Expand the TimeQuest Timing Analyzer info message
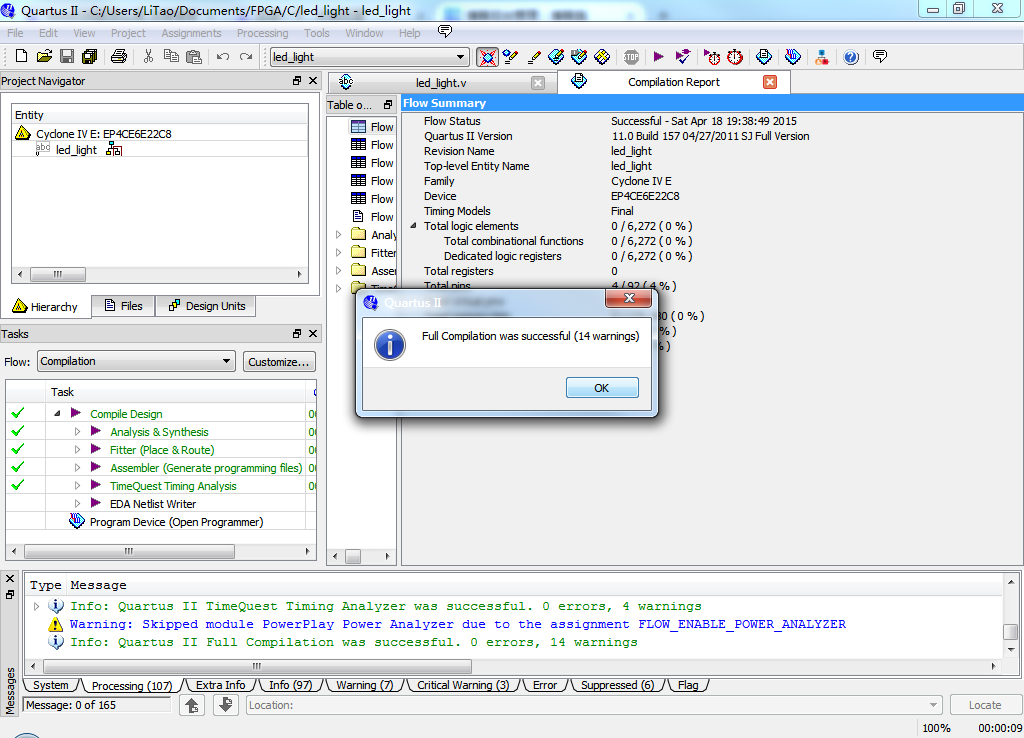 [x=37, y=606]
